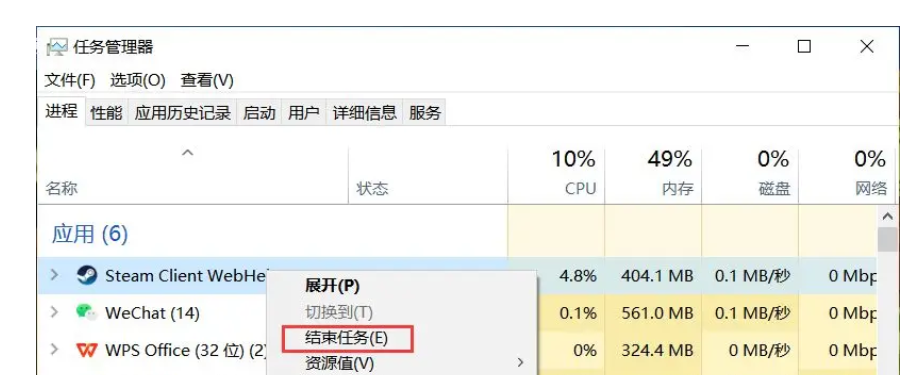Open the 文件(F) menu
The height and width of the screenshot is (375, 920).
[x=70, y=80]
